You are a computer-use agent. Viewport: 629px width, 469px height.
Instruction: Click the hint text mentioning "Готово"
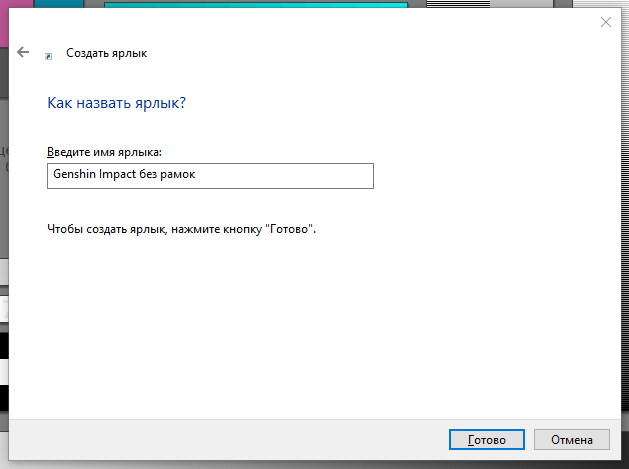tap(181, 229)
